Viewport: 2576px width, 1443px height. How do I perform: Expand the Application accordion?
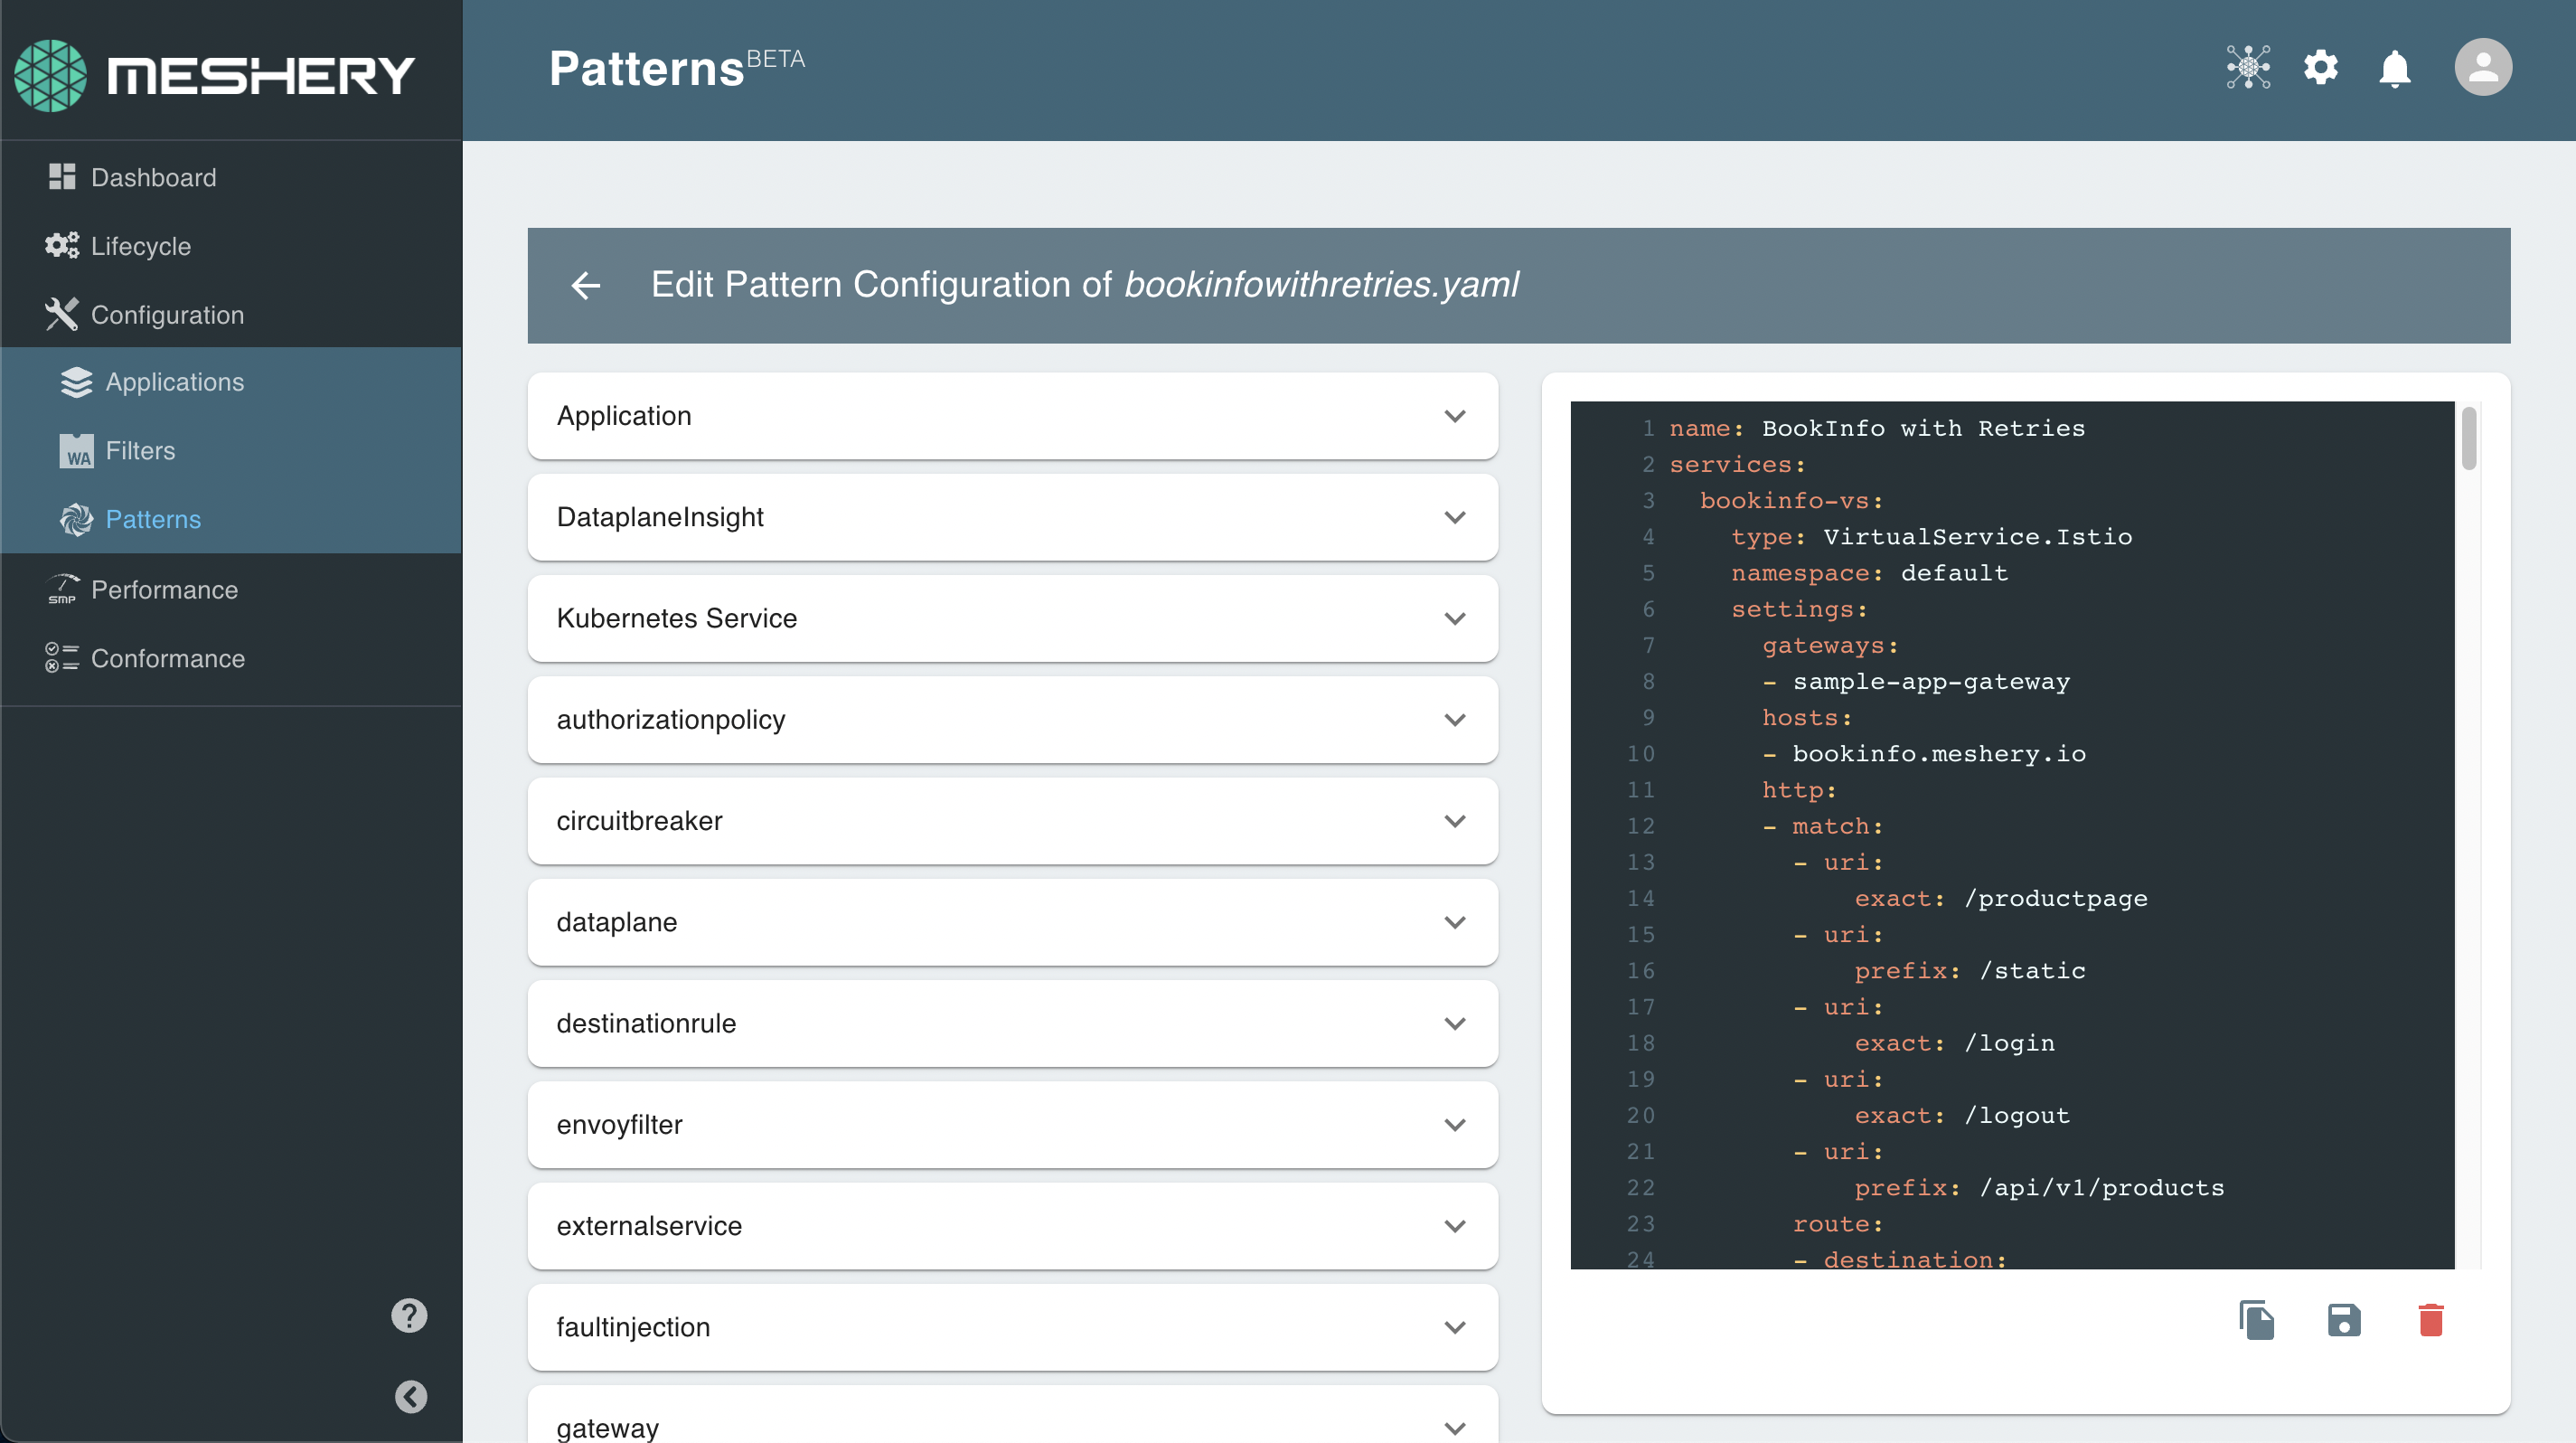pyautogui.click(x=1012, y=416)
